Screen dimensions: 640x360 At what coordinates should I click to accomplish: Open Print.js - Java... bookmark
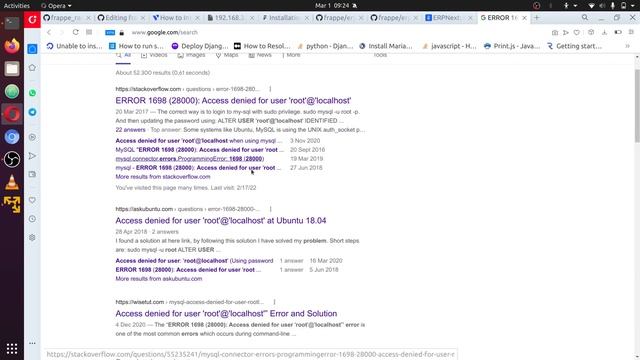[511, 46]
